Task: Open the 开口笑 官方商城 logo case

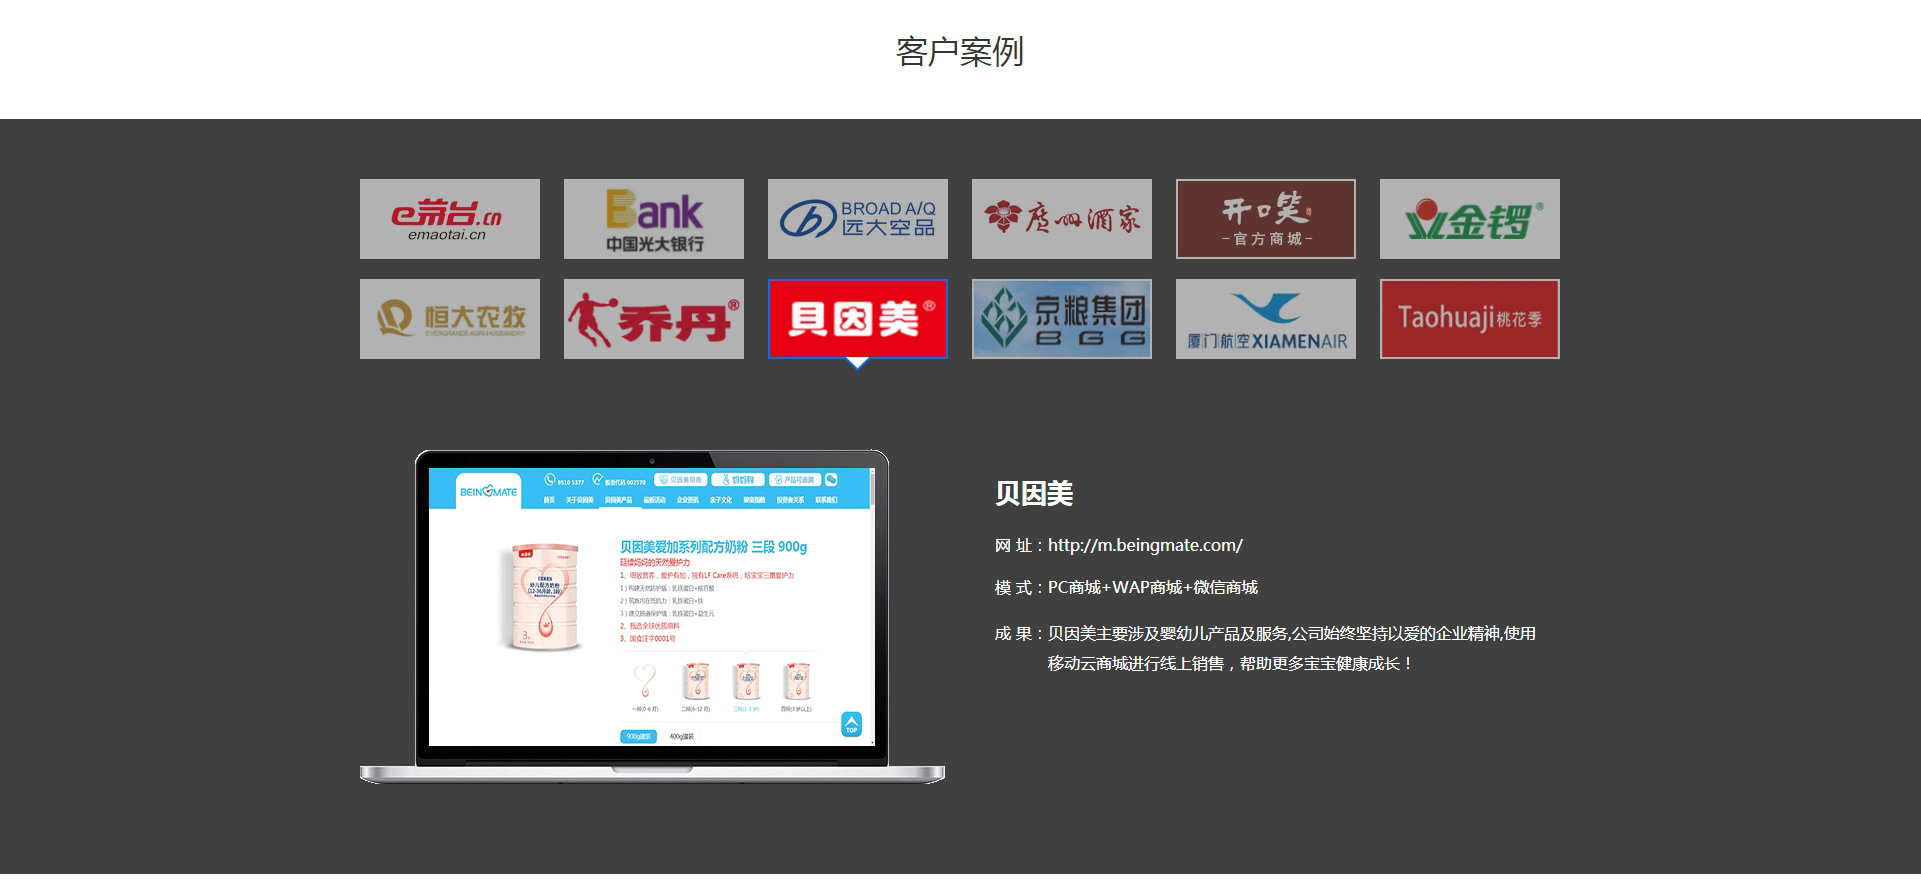Action: 1266,219
